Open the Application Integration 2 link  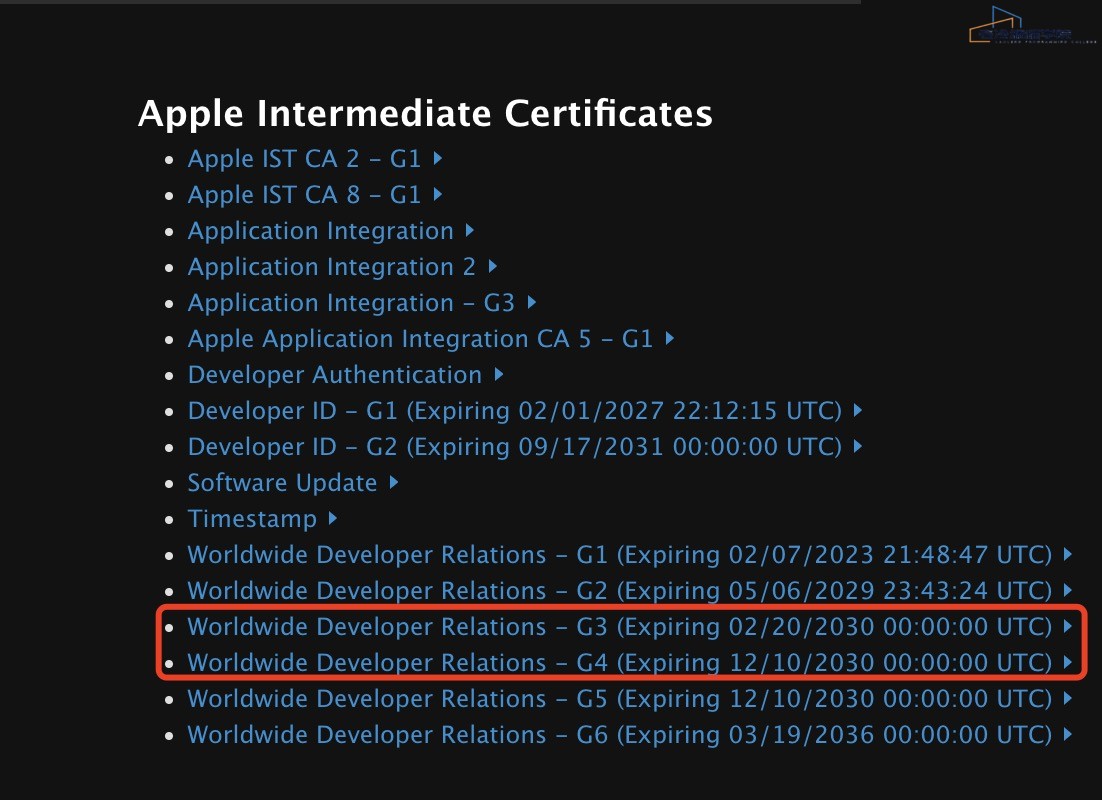coord(332,266)
